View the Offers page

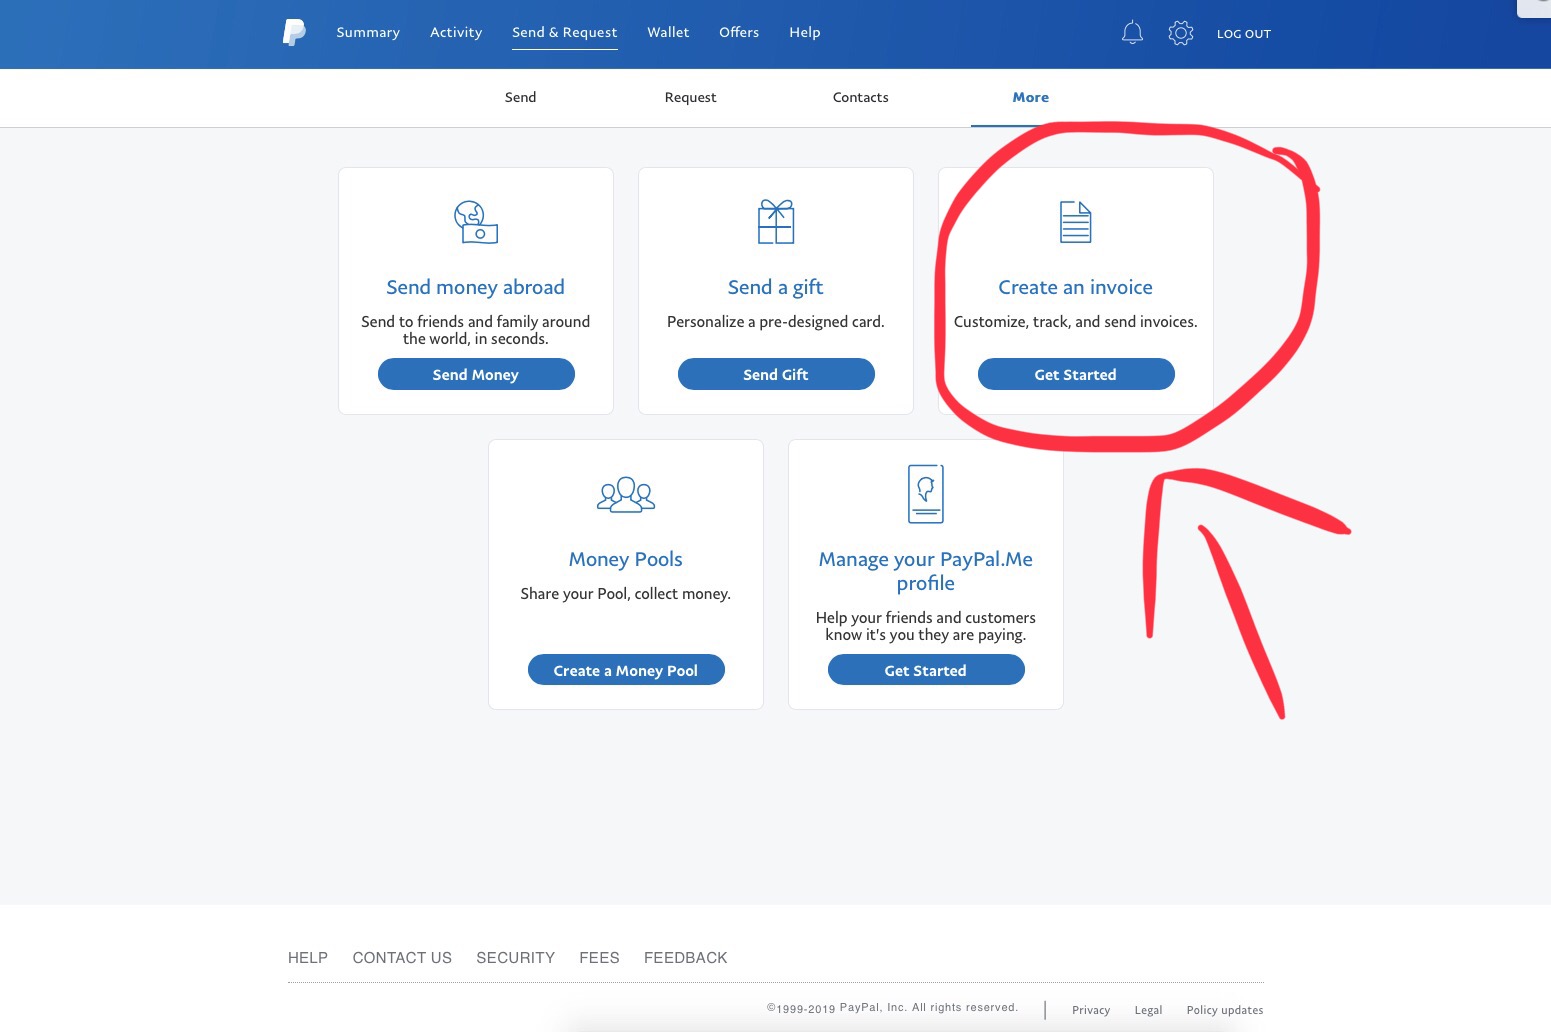739,32
